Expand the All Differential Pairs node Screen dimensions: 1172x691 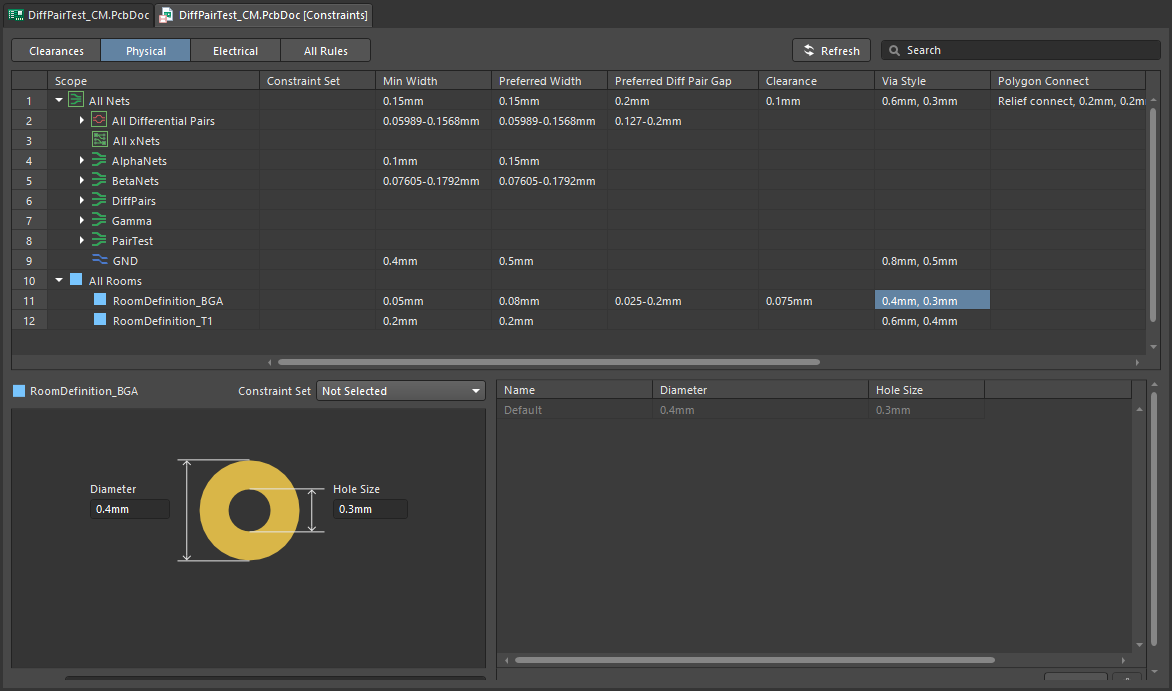[x=81, y=120]
